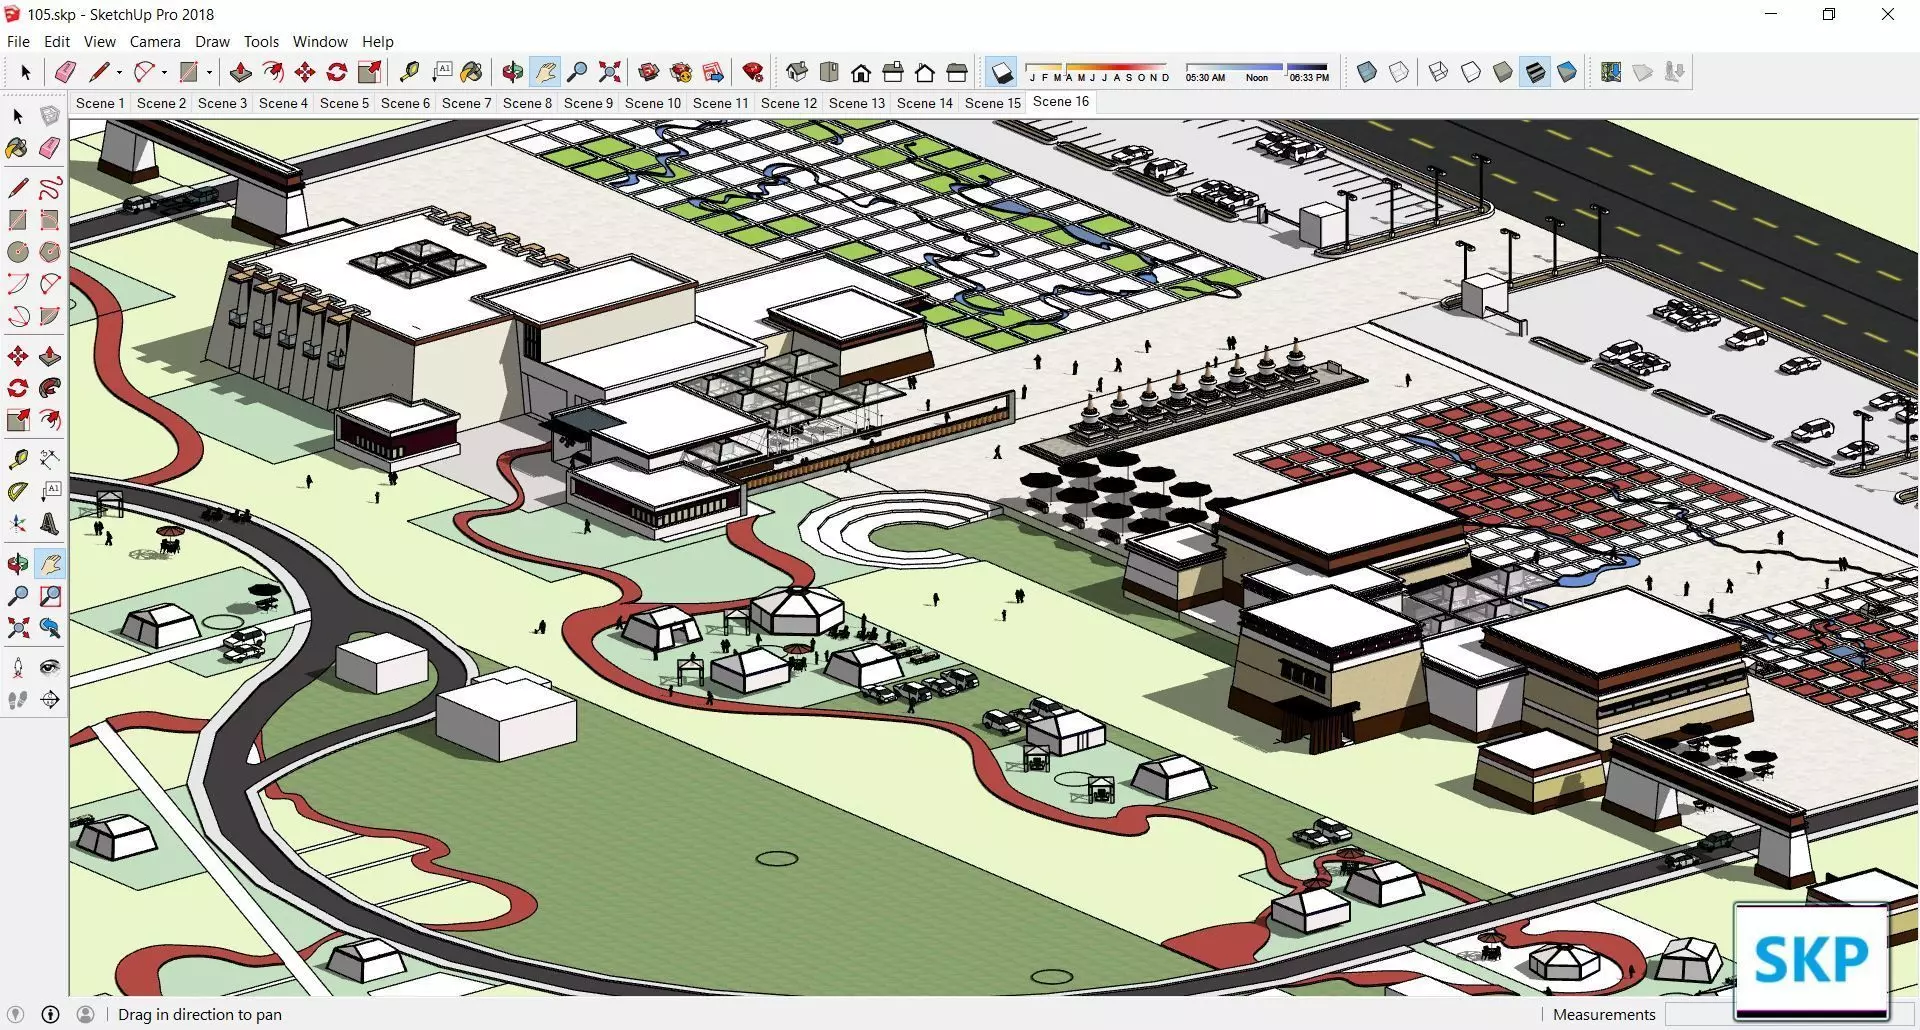Select the 3D Text tool
1920x1030 pixels.
click(x=49, y=524)
